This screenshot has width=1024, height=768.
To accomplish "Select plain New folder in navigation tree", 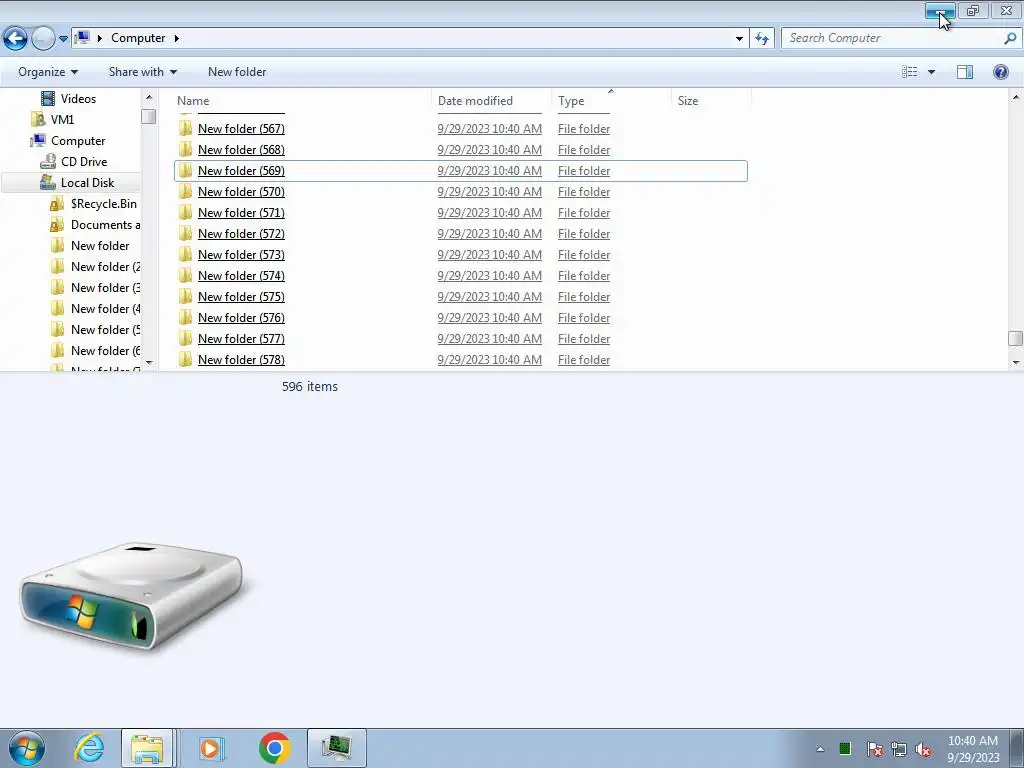I will coord(100,246).
